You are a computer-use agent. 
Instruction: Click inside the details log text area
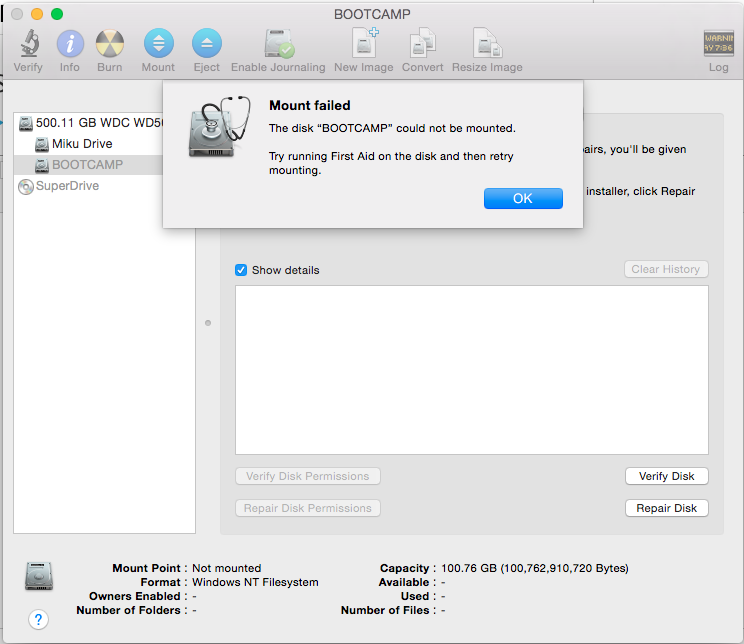[472, 370]
